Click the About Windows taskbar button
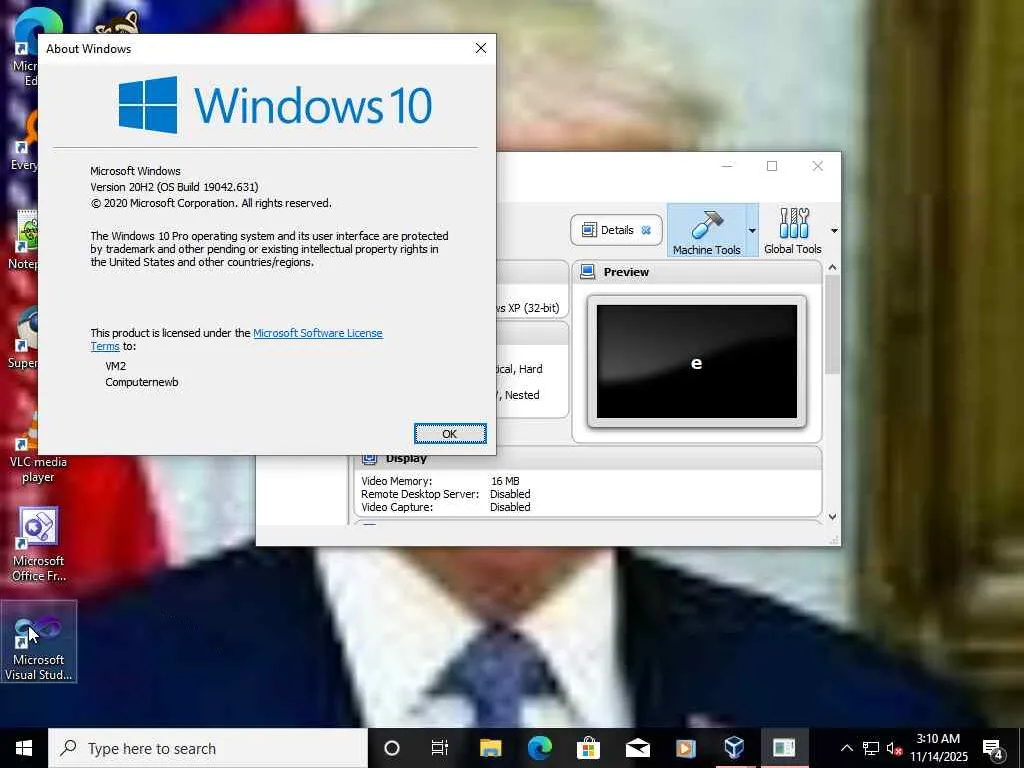The image size is (1024, 768). (784, 748)
